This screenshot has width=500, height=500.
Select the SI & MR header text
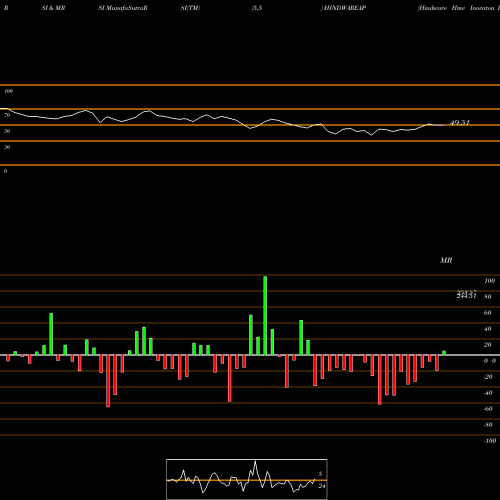(x=53, y=8)
